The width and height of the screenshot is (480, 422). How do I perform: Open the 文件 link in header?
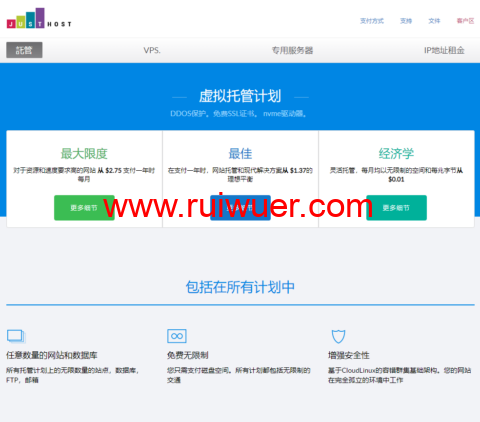coord(434,21)
